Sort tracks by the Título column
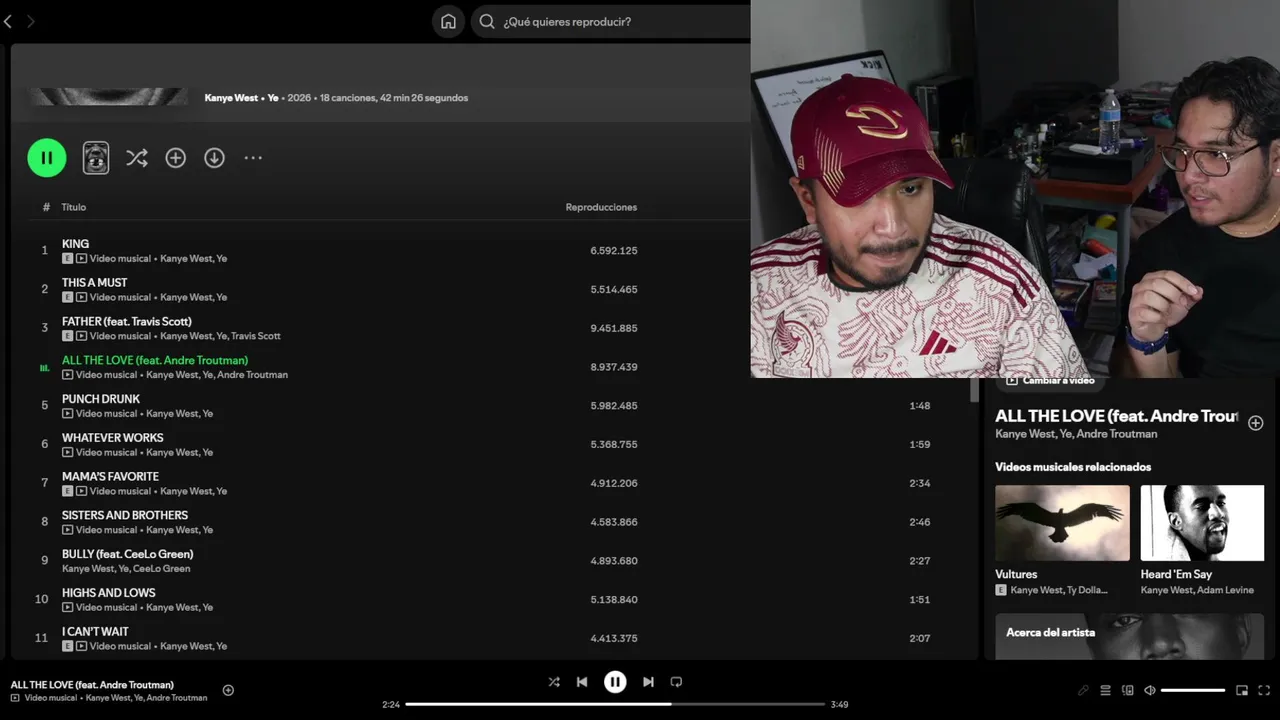 pos(74,207)
